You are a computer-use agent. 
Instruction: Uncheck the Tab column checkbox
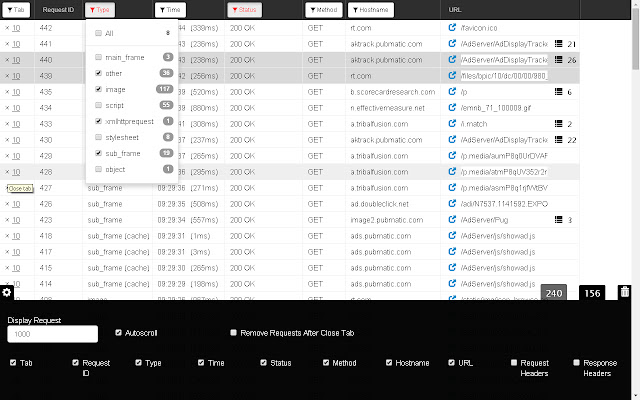click(x=13, y=362)
